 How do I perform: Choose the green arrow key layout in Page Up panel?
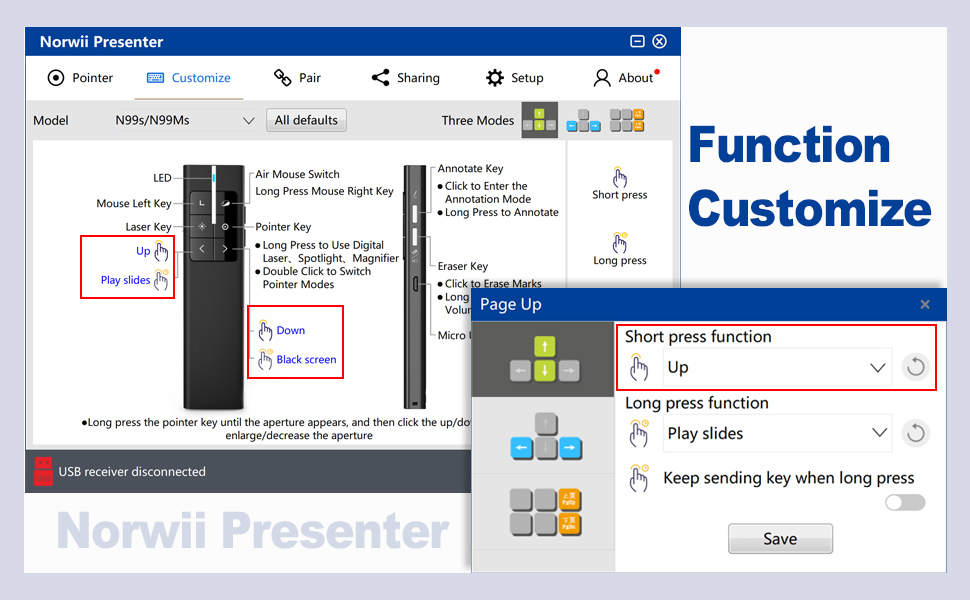pyautogui.click(x=543, y=359)
